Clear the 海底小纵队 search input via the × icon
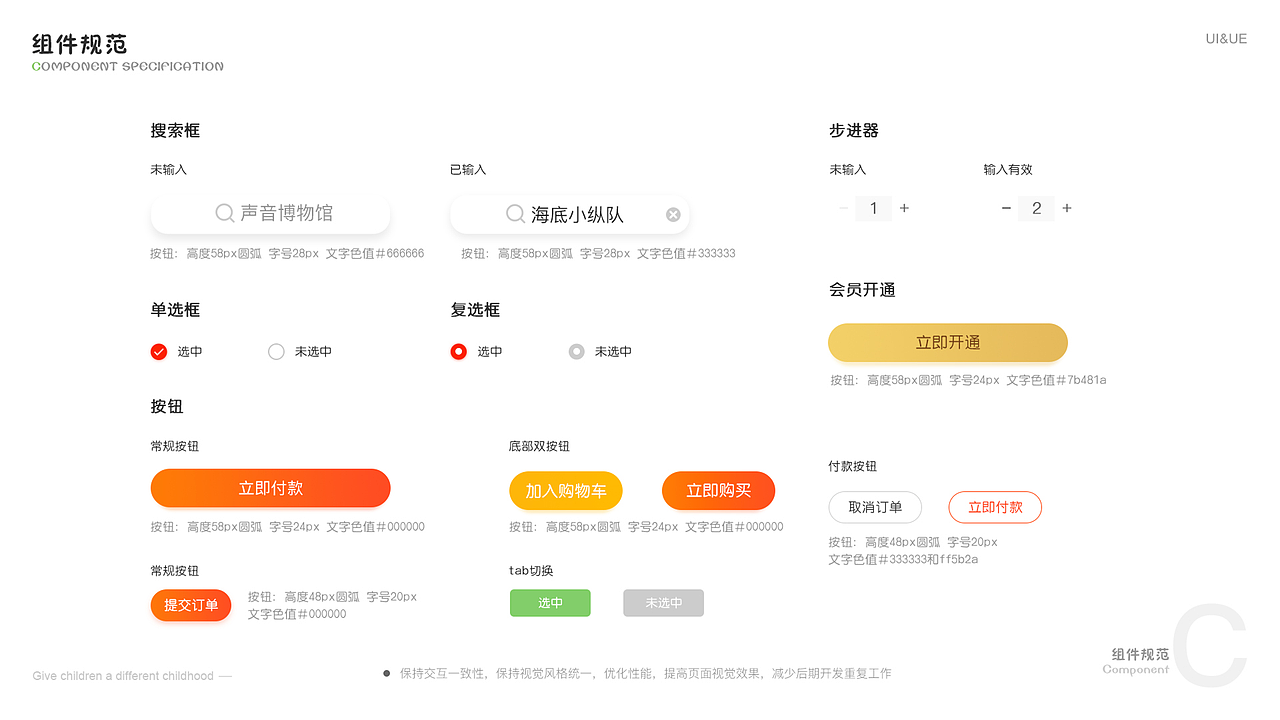1280x720 pixels. 672,213
